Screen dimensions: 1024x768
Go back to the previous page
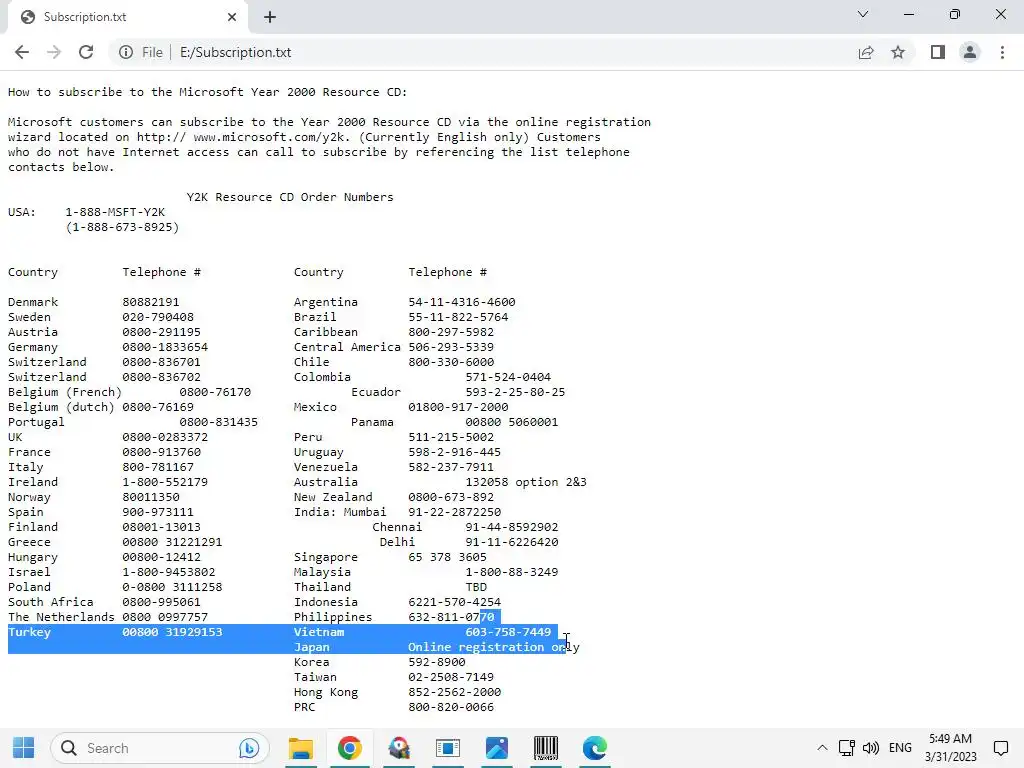[x=22, y=52]
